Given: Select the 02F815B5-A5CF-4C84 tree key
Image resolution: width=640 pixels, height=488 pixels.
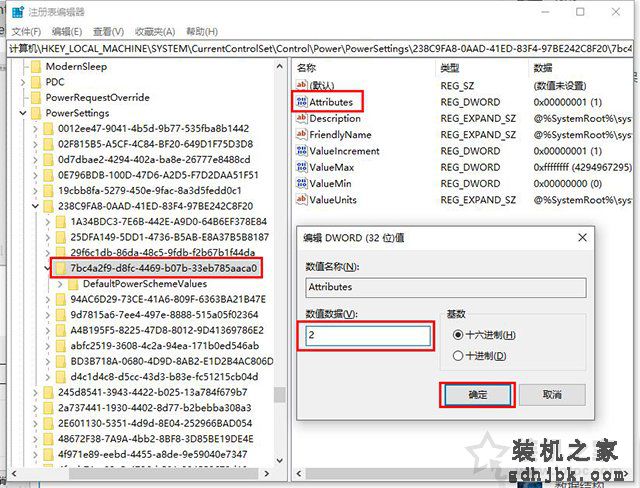Looking at the screenshot, I should (156, 144).
